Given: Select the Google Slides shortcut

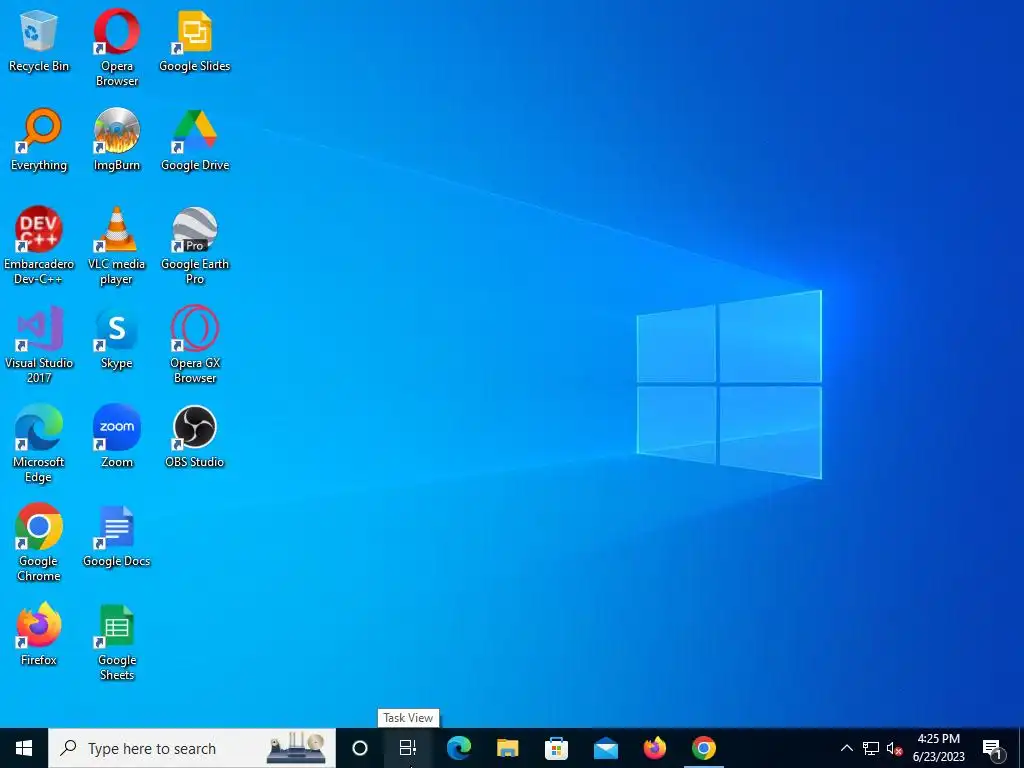Looking at the screenshot, I should [x=195, y=40].
